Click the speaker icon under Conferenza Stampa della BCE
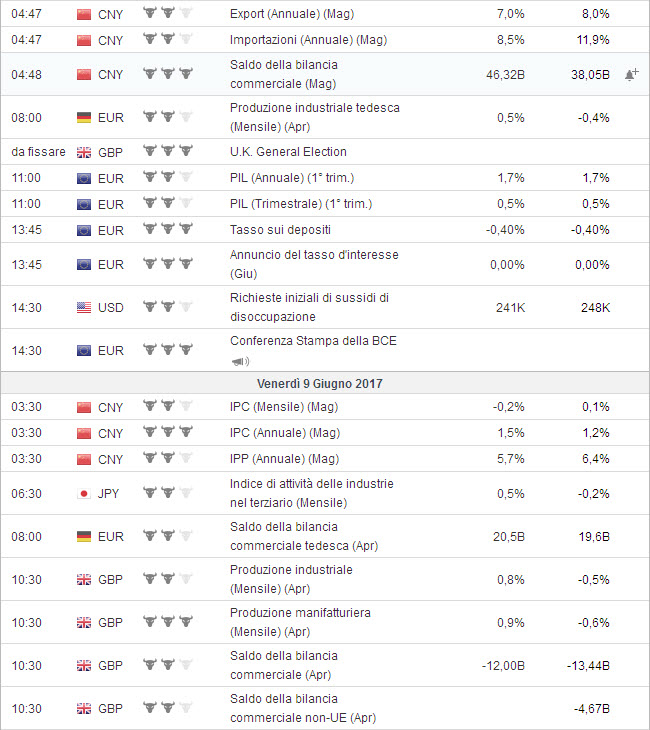650x730 pixels. click(x=240, y=360)
